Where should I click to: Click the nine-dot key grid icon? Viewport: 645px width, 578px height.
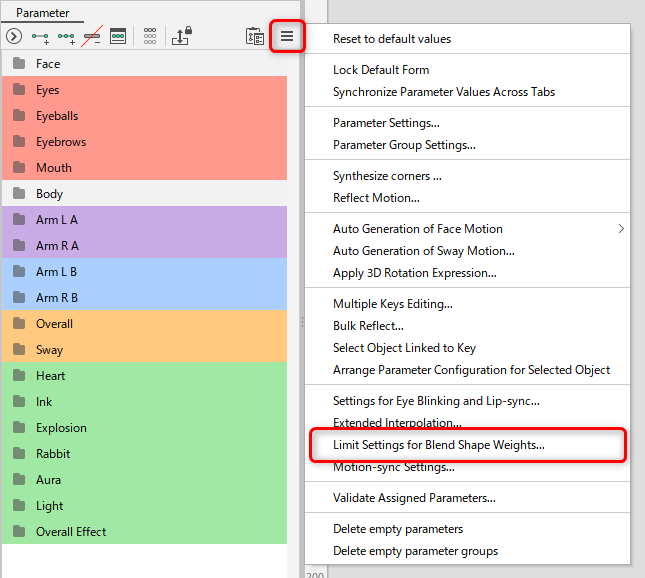(150, 36)
